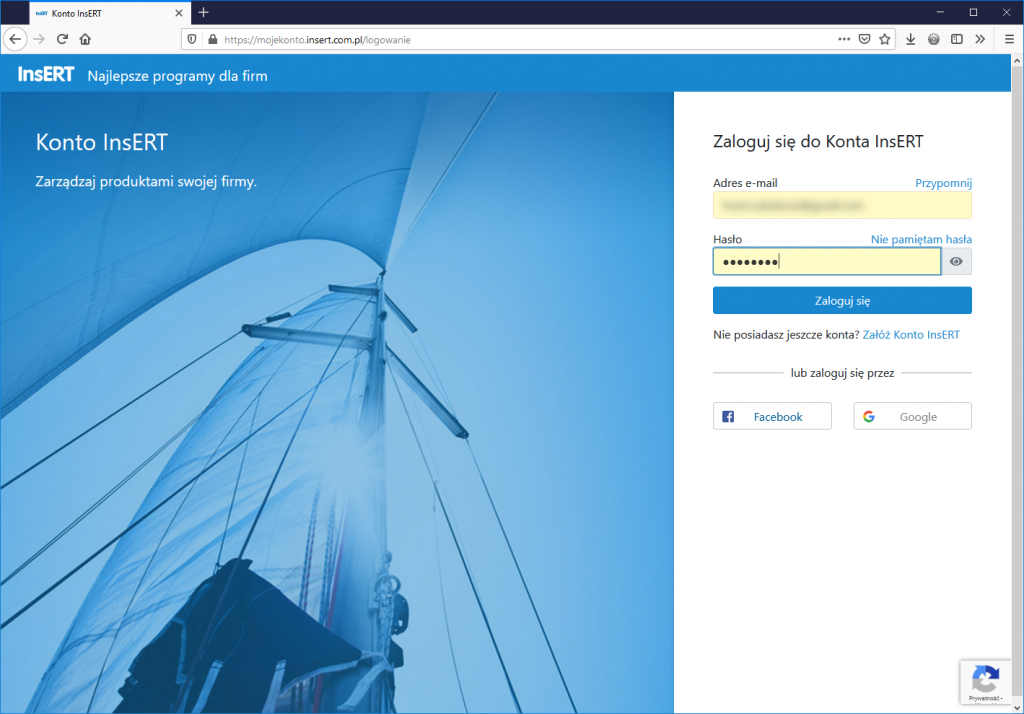The width and height of the screenshot is (1024, 714).
Task: Log in with Google button
Action: [912, 416]
